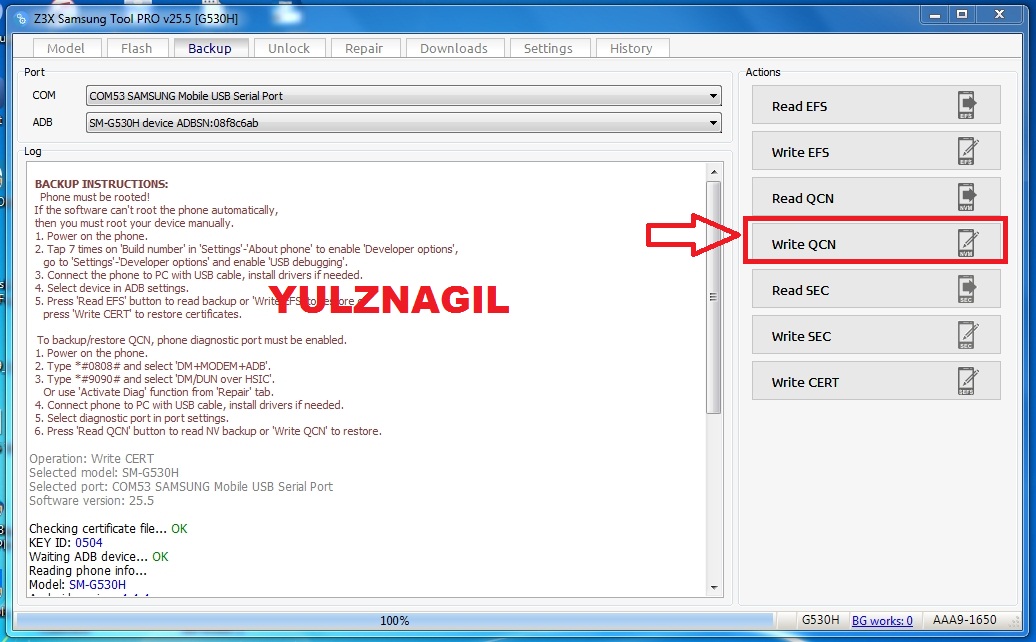Close the Z3X Samsung Tool window

[x=1000, y=15]
